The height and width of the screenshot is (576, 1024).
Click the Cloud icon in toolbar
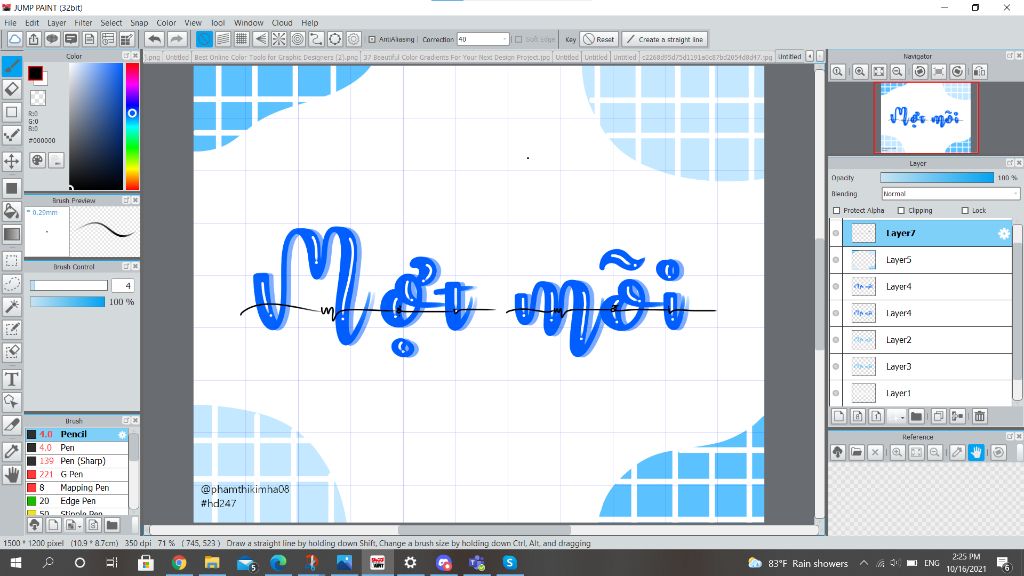14,39
